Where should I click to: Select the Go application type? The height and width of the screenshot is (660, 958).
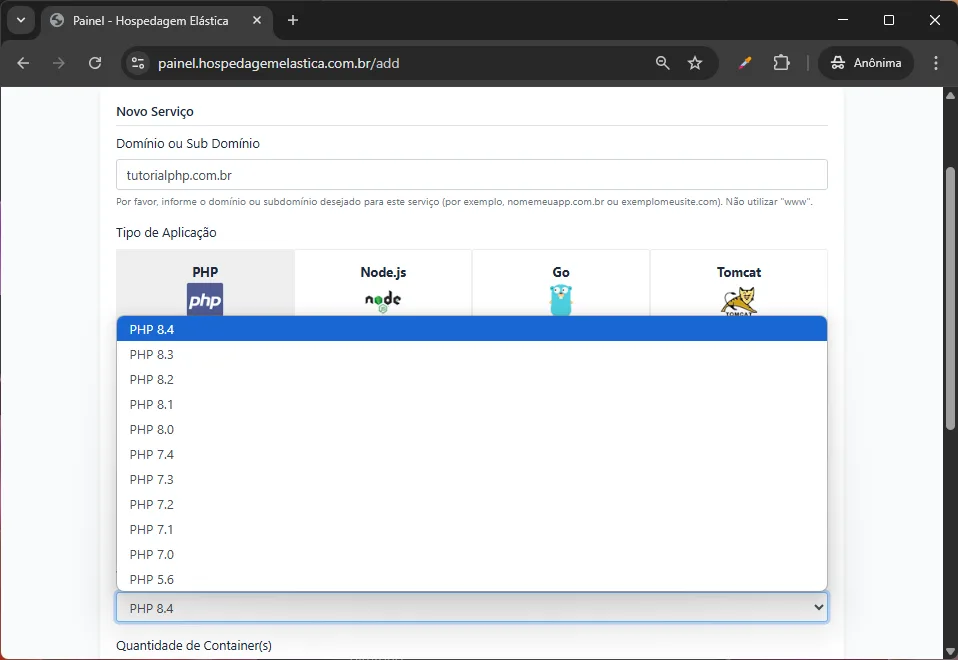(x=561, y=283)
